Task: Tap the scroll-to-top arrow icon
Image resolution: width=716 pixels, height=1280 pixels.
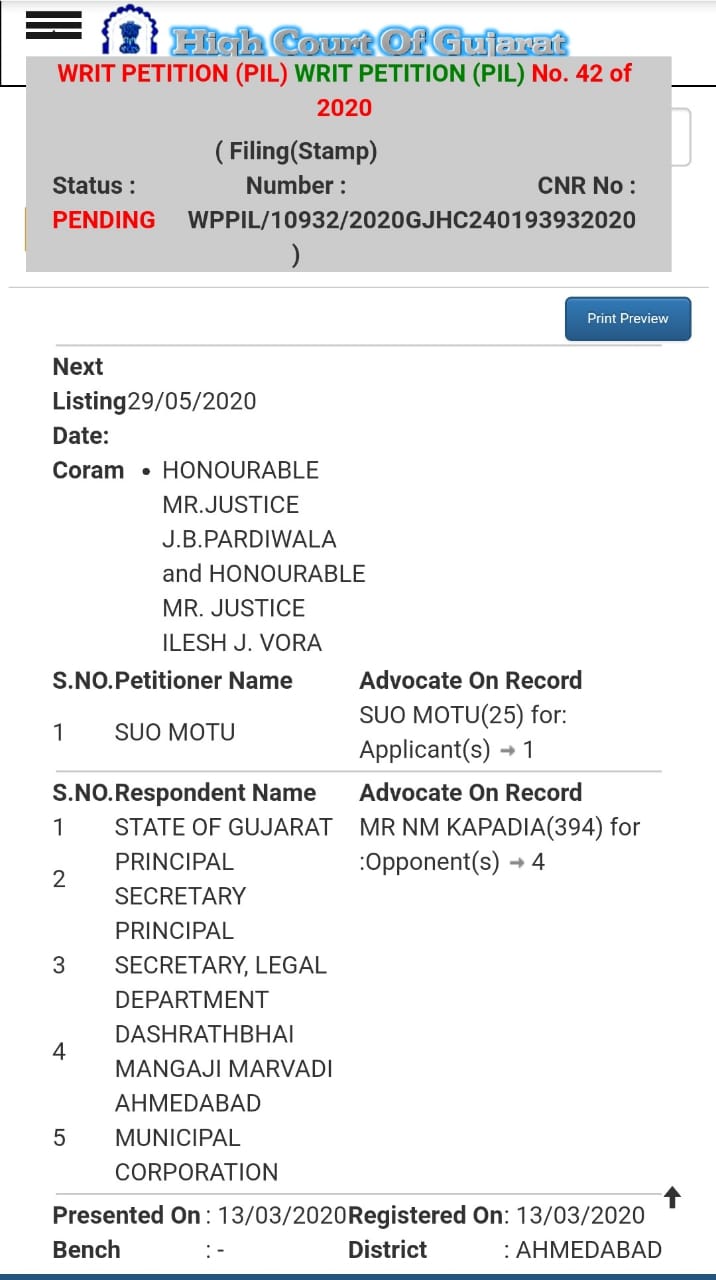Action: [673, 1197]
